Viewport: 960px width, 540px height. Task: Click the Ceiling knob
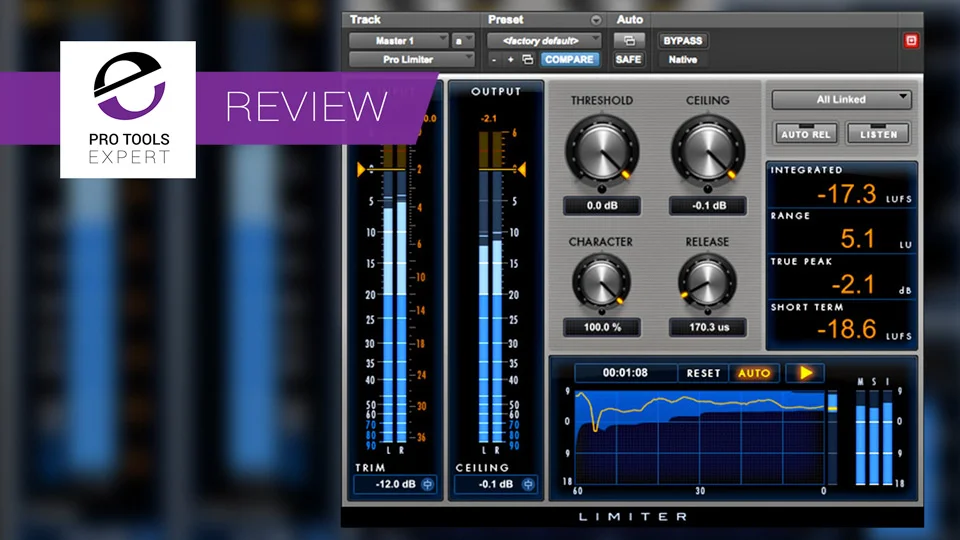[708, 151]
